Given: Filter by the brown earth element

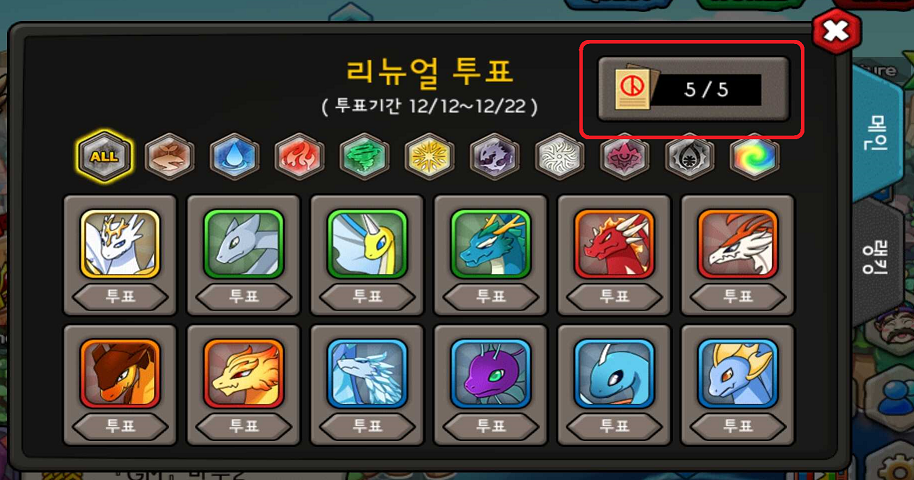Looking at the screenshot, I should tap(169, 157).
